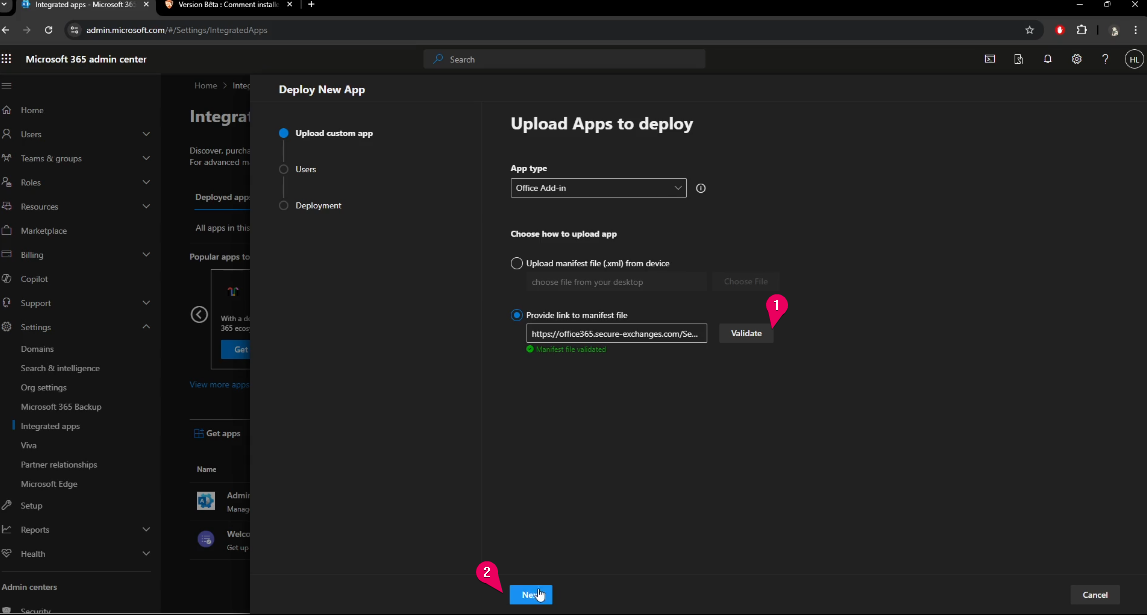Expand the Teams & groups section
This screenshot has width=1147, height=615.
(x=146, y=158)
